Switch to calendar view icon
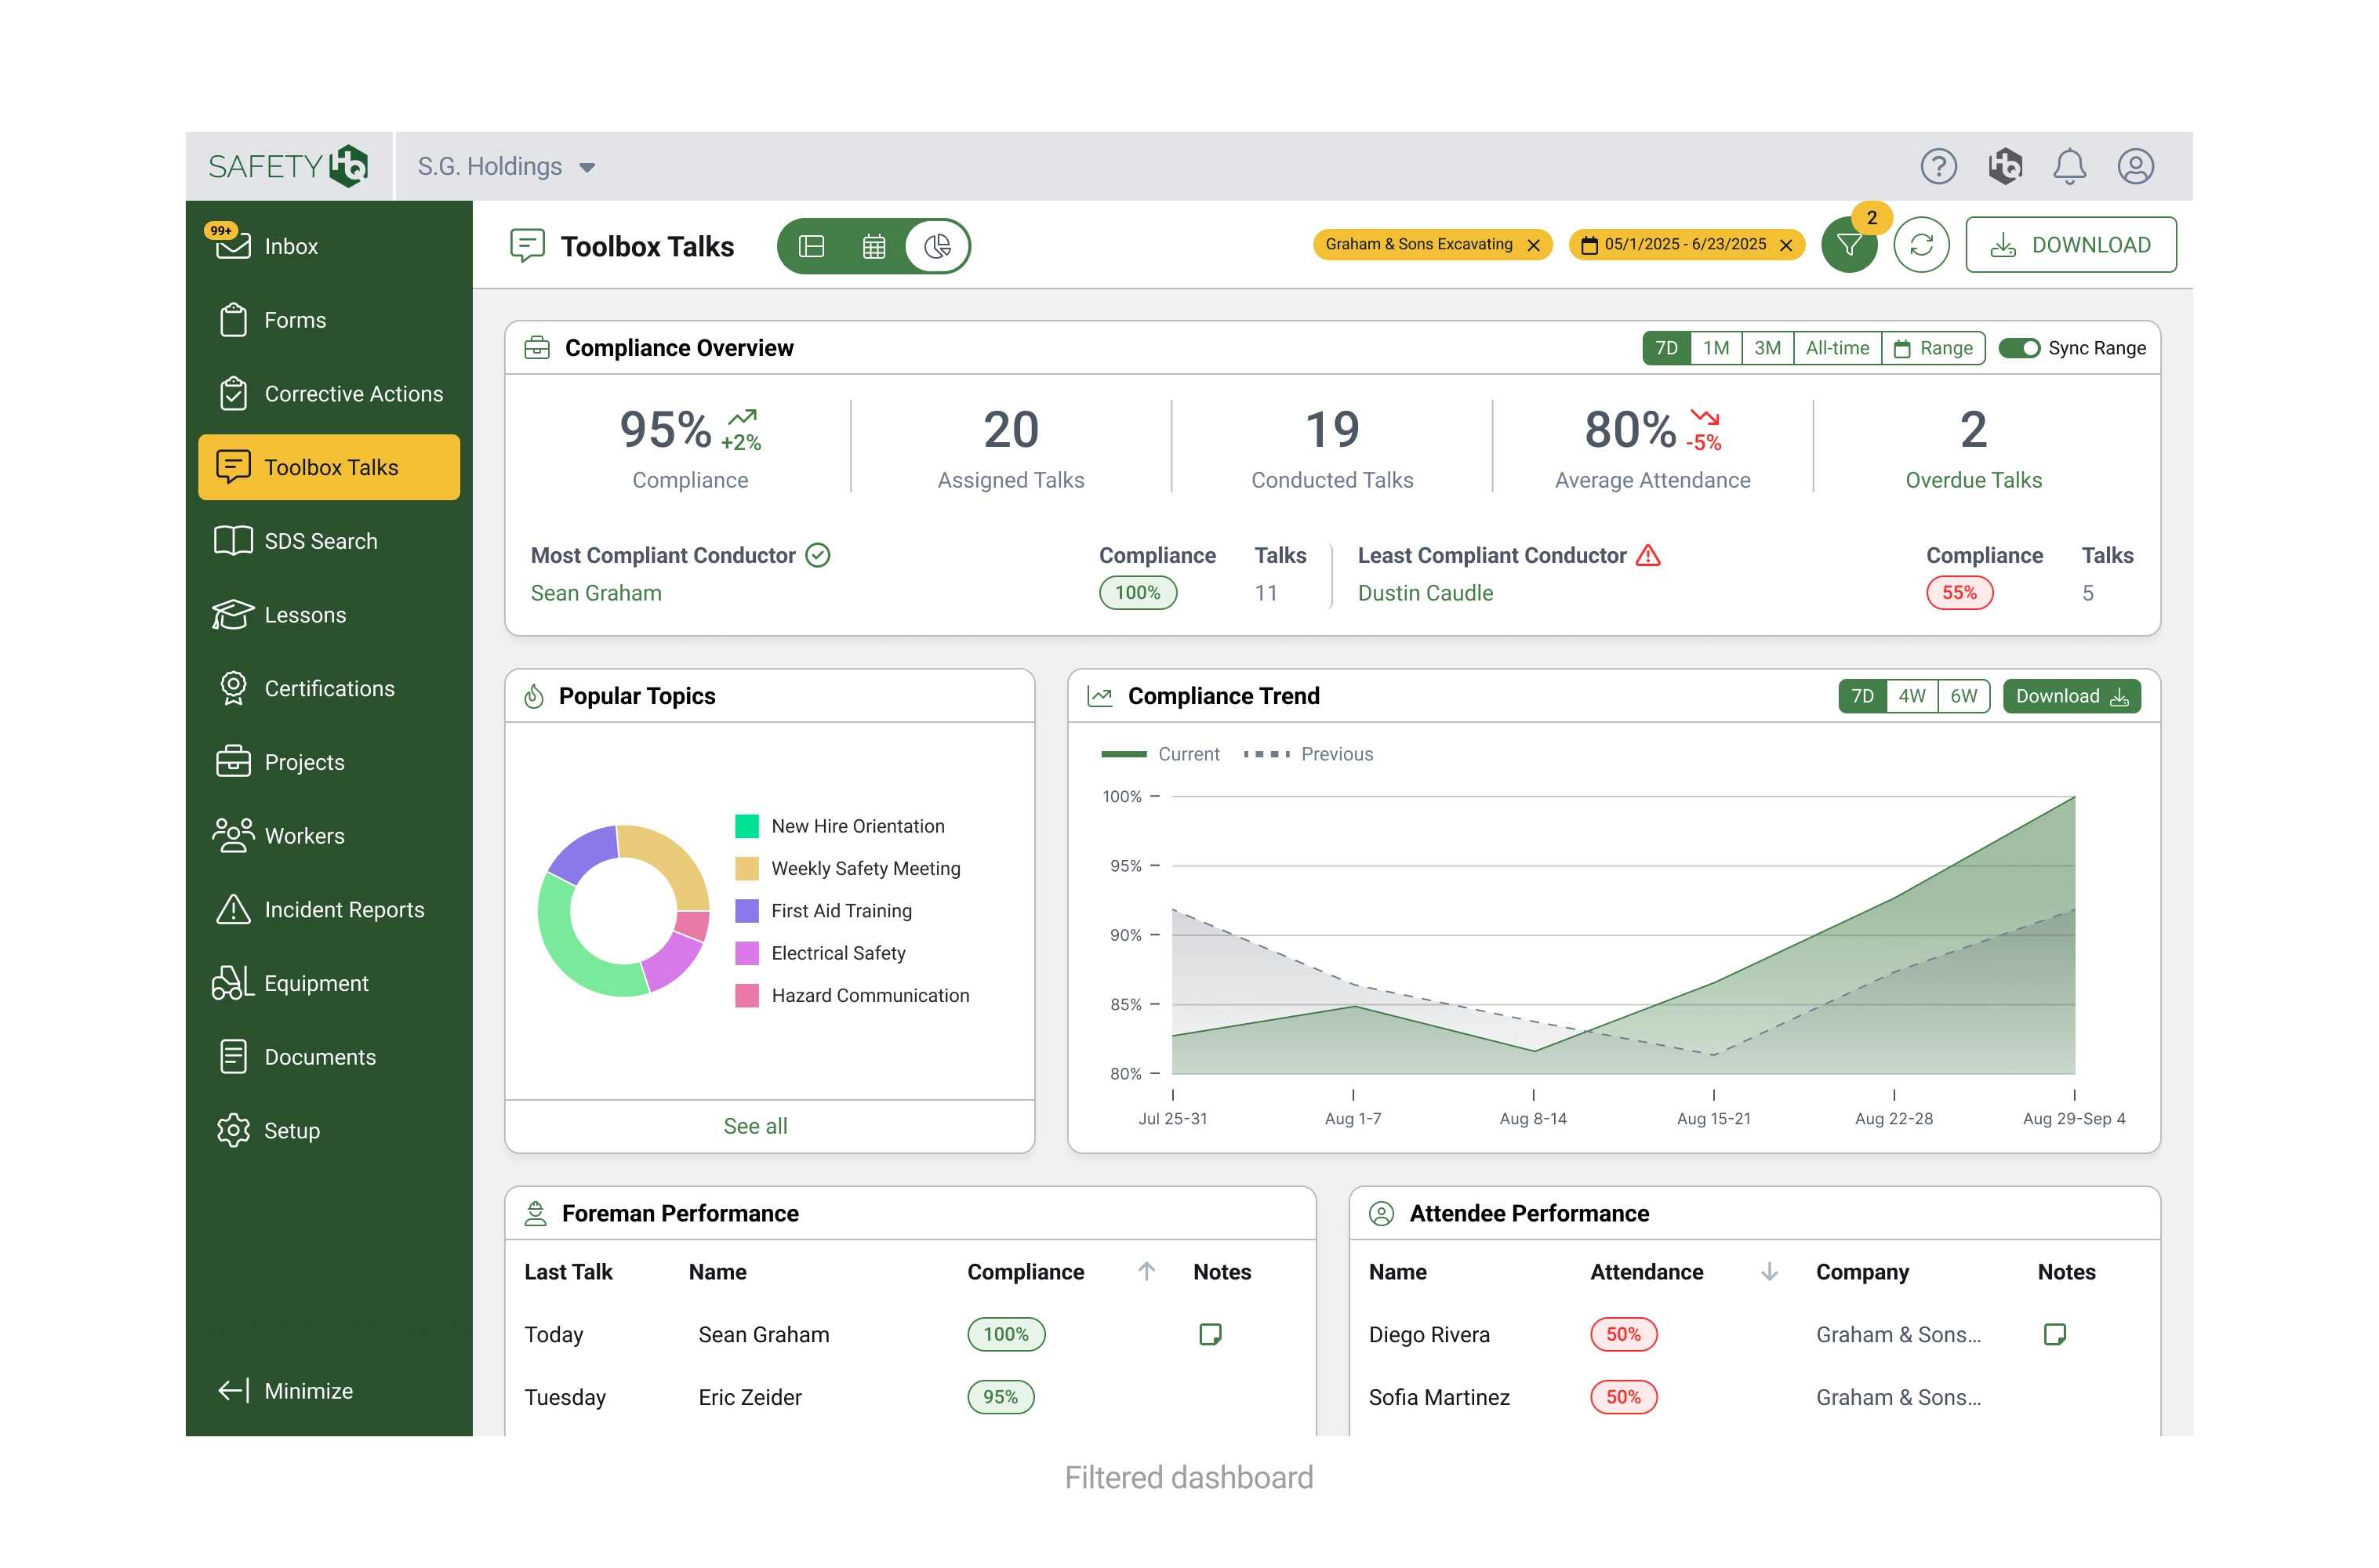This screenshot has height=1568, width=2379. (873, 246)
